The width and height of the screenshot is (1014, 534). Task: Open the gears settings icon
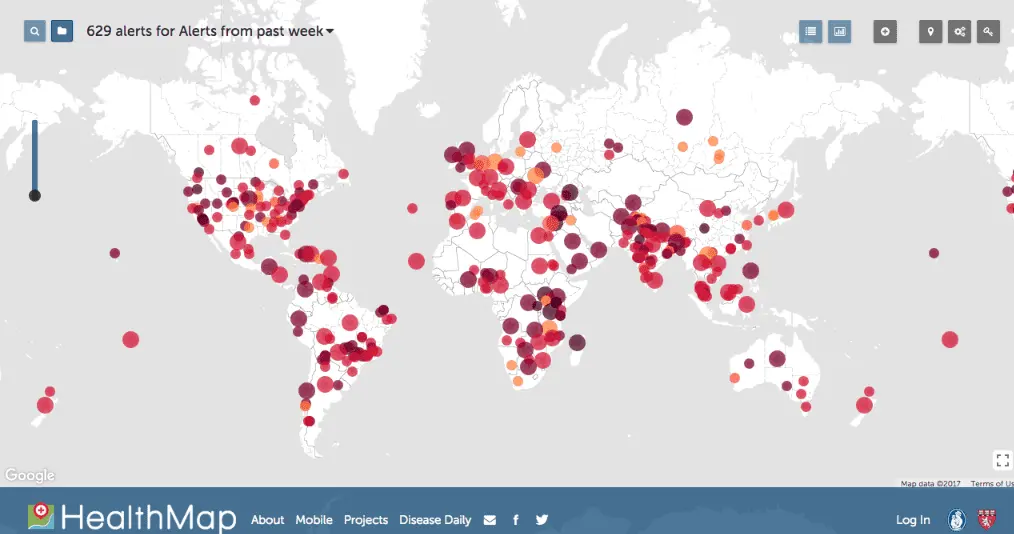[960, 32]
